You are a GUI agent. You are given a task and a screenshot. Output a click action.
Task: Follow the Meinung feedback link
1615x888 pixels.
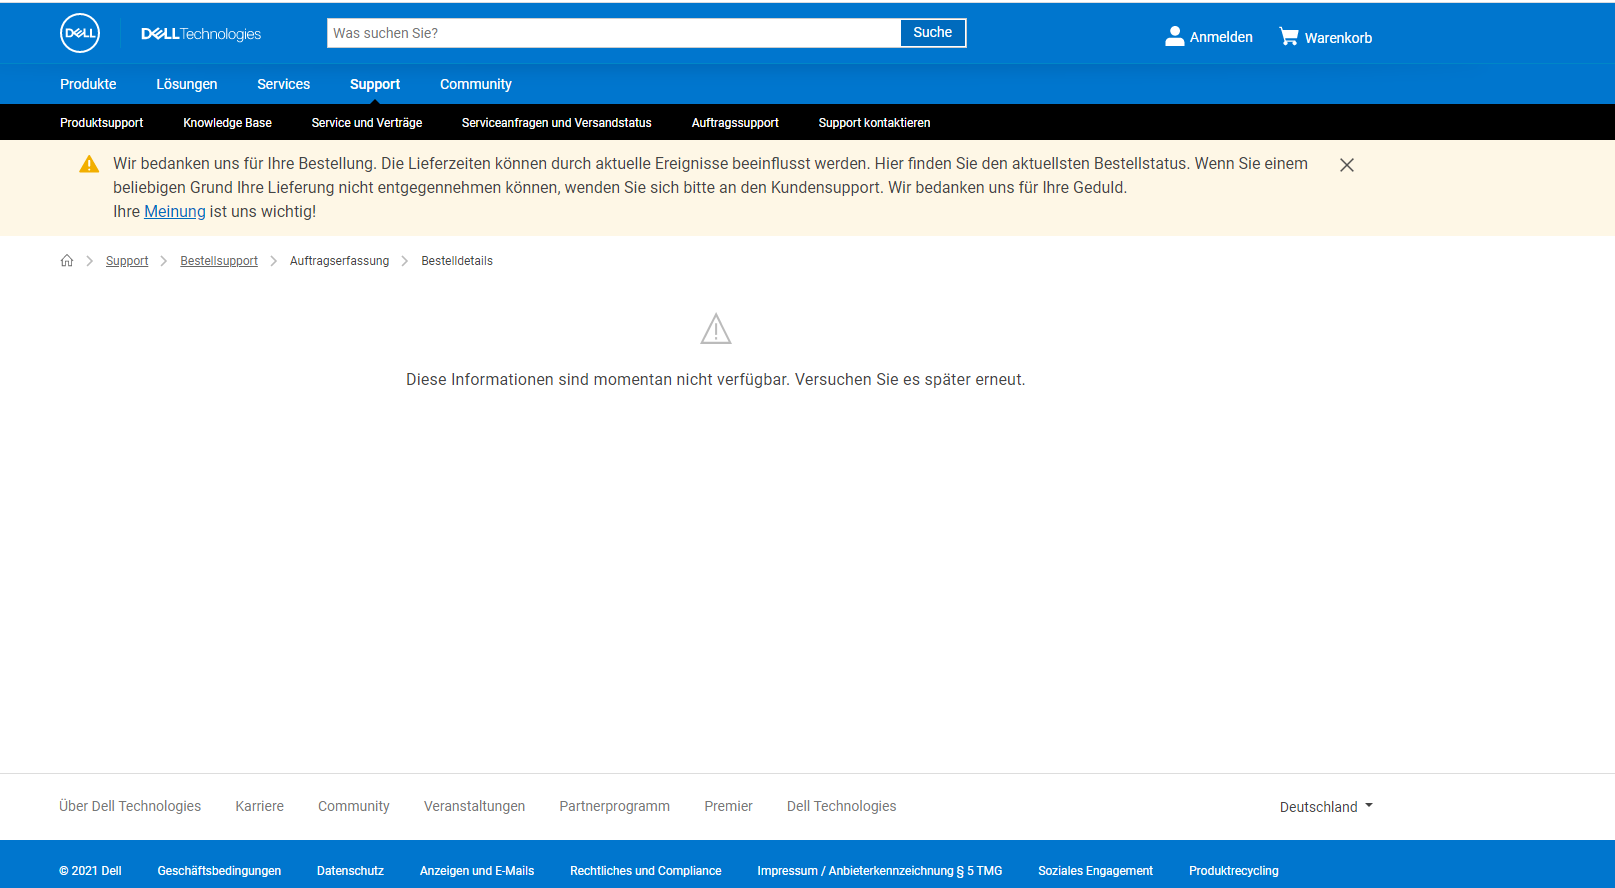click(x=175, y=212)
